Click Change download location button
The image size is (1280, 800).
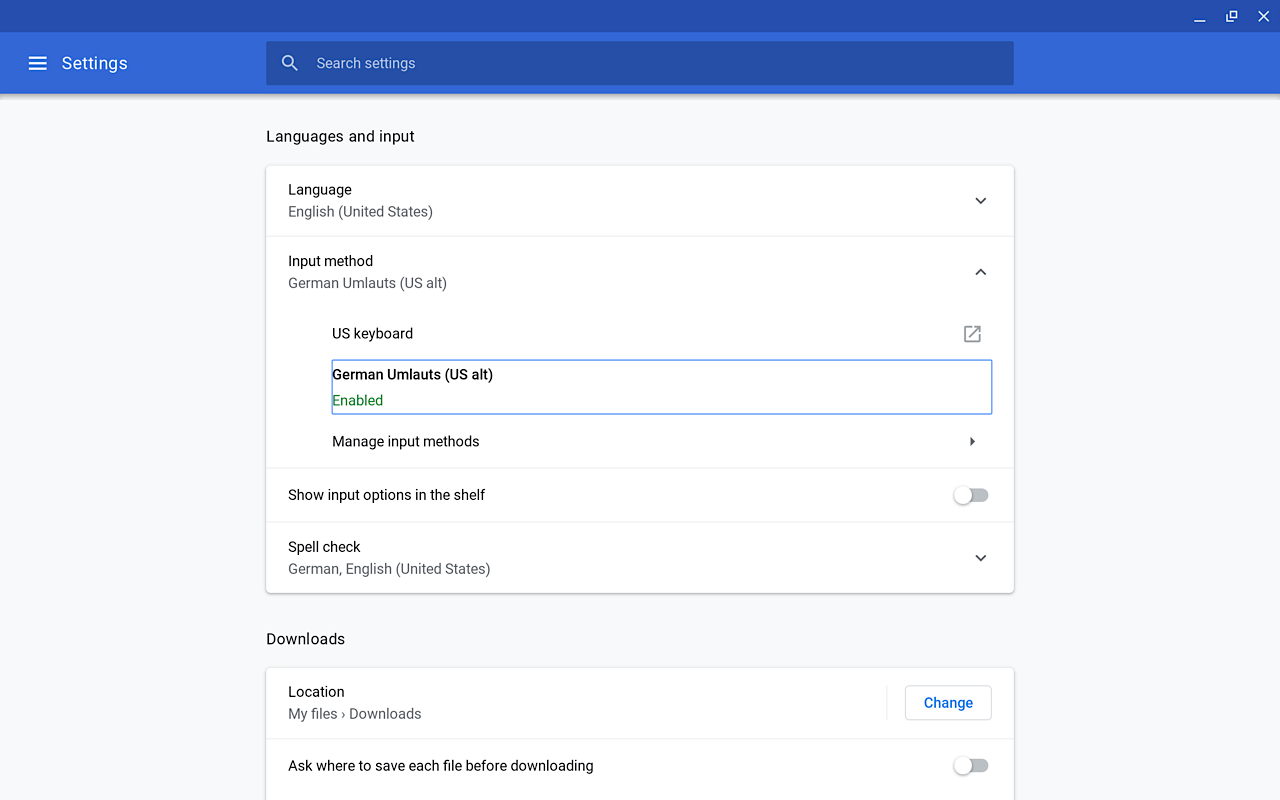pyautogui.click(x=947, y=703)
